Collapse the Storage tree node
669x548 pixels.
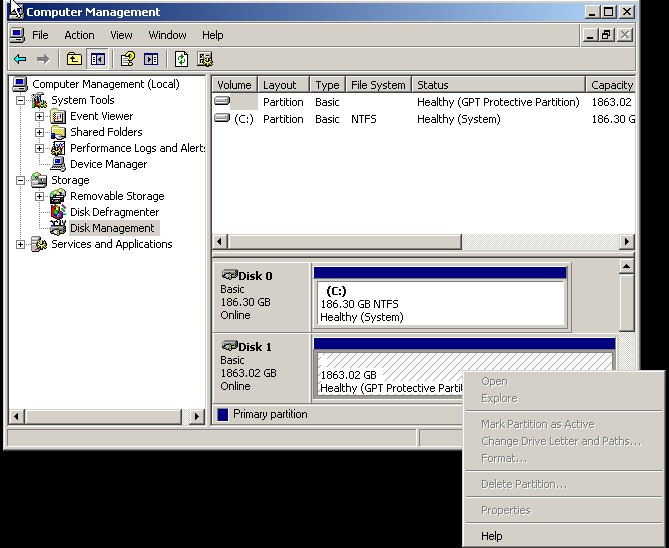point(21,180)
